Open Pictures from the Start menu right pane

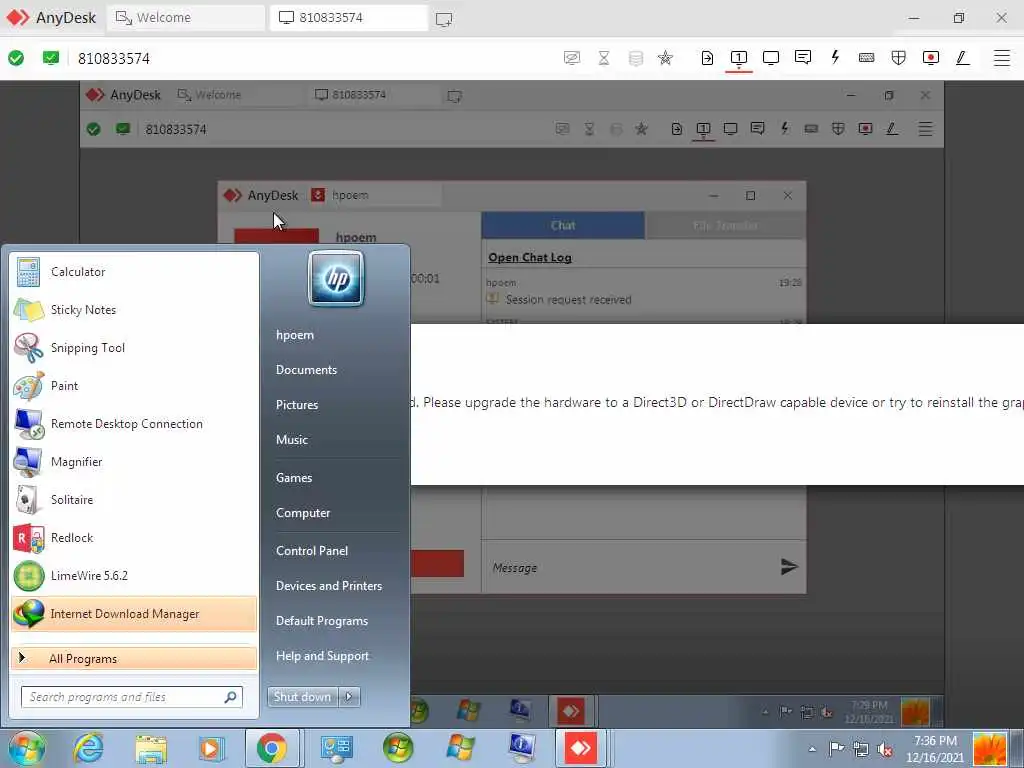pos(297,405)
